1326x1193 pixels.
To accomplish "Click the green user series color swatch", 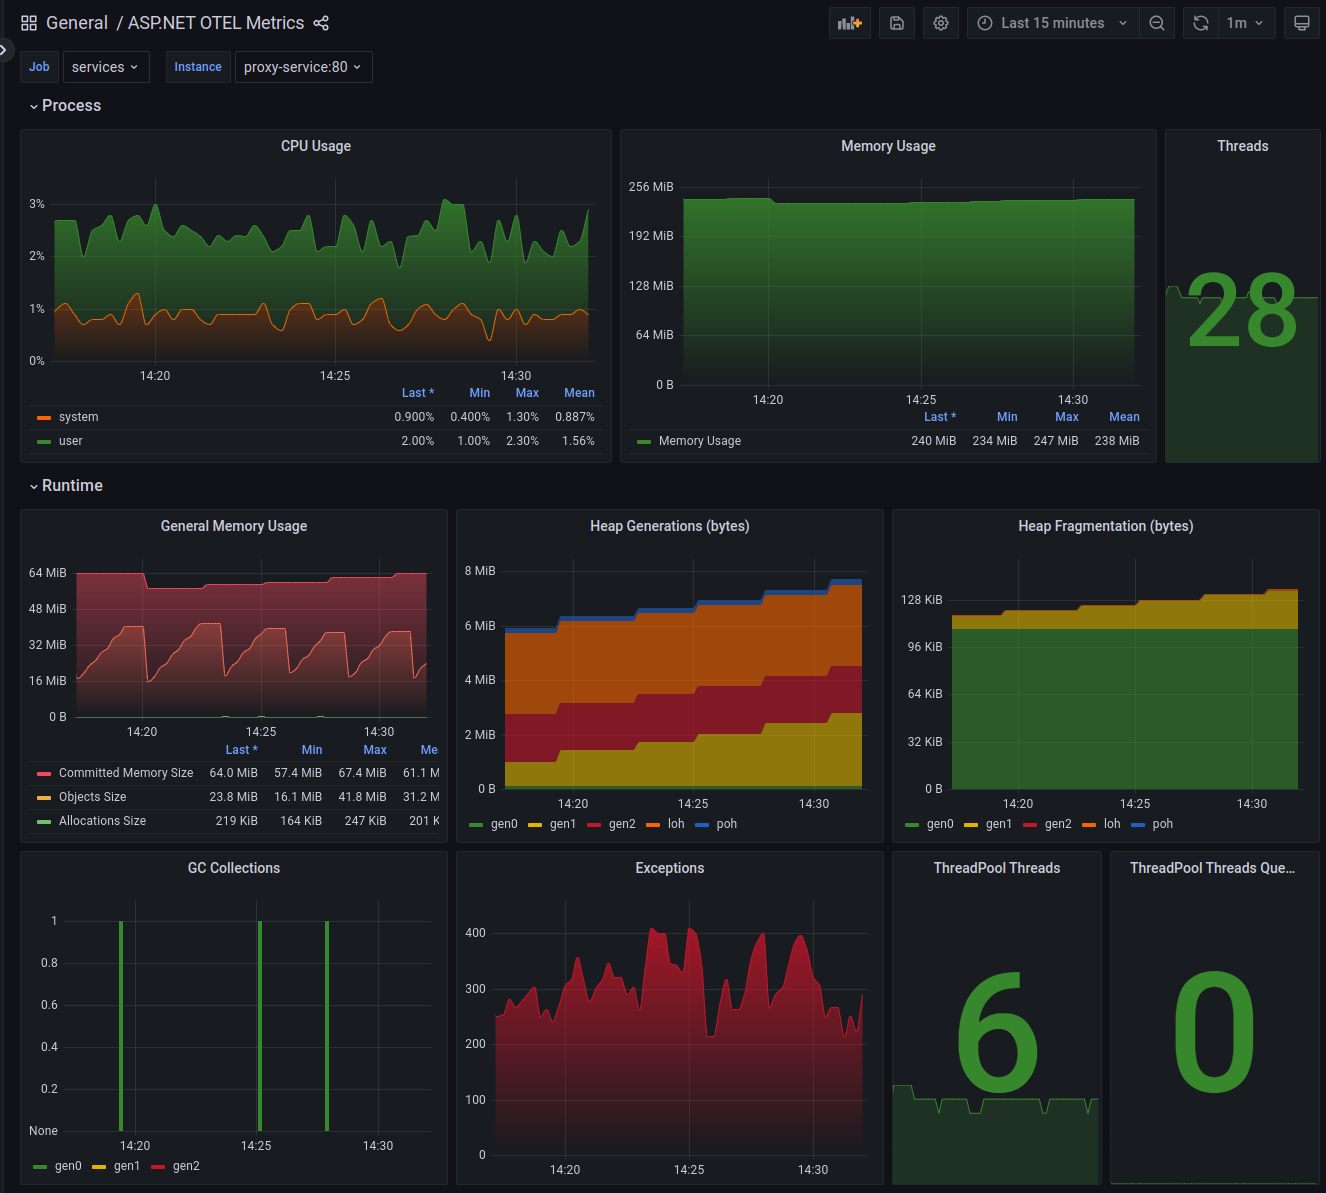I will point(45,441).
